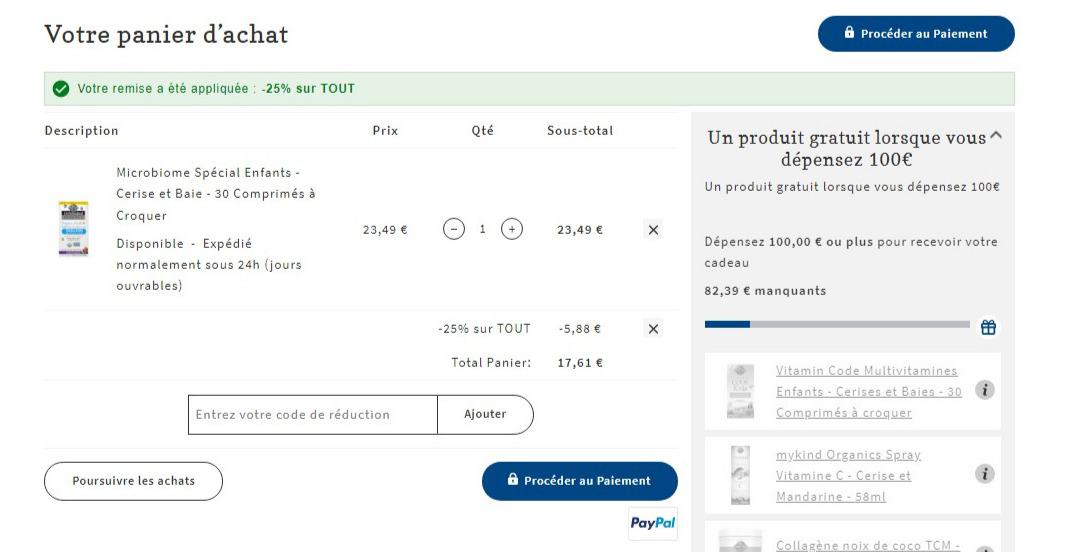Image resolution: width=1083 pixels, height=552 pixels.
Task: Click the green discount applied checkmark icon
Action: click(61, 88)
